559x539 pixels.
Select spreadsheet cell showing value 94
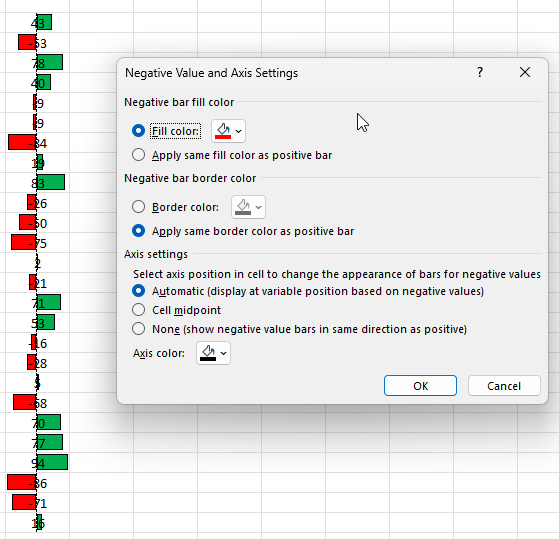tap(37, 462)
